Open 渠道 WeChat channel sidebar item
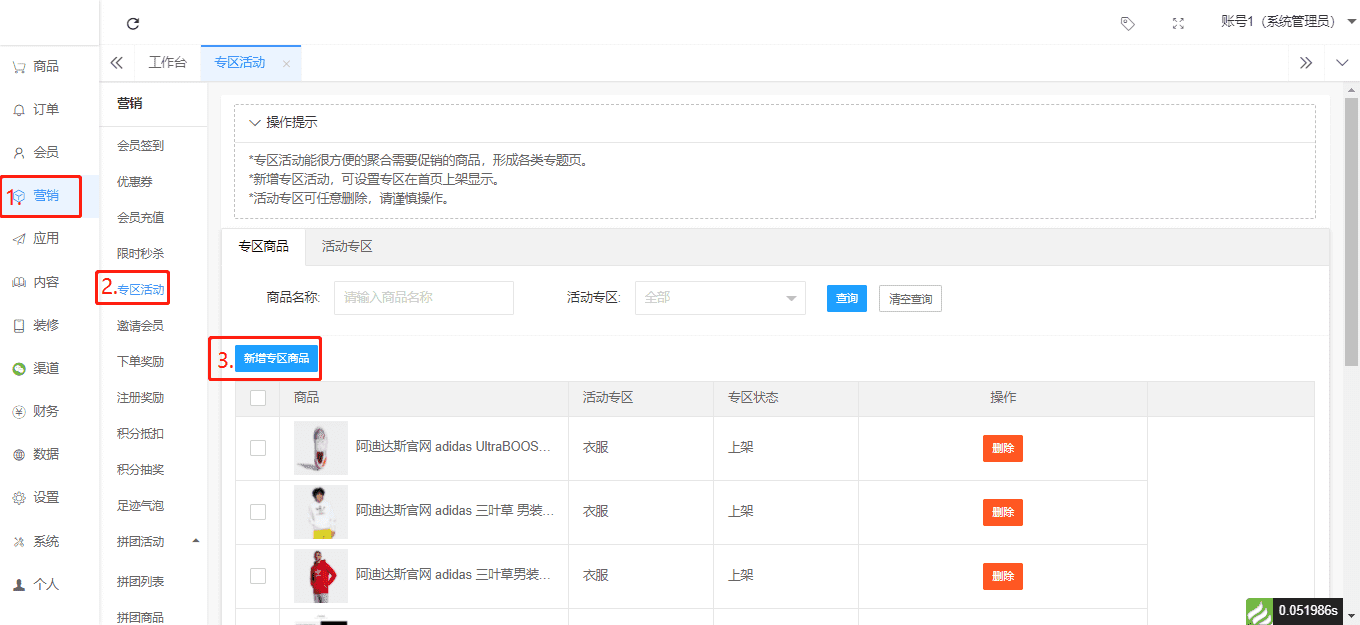 [45, 368]
